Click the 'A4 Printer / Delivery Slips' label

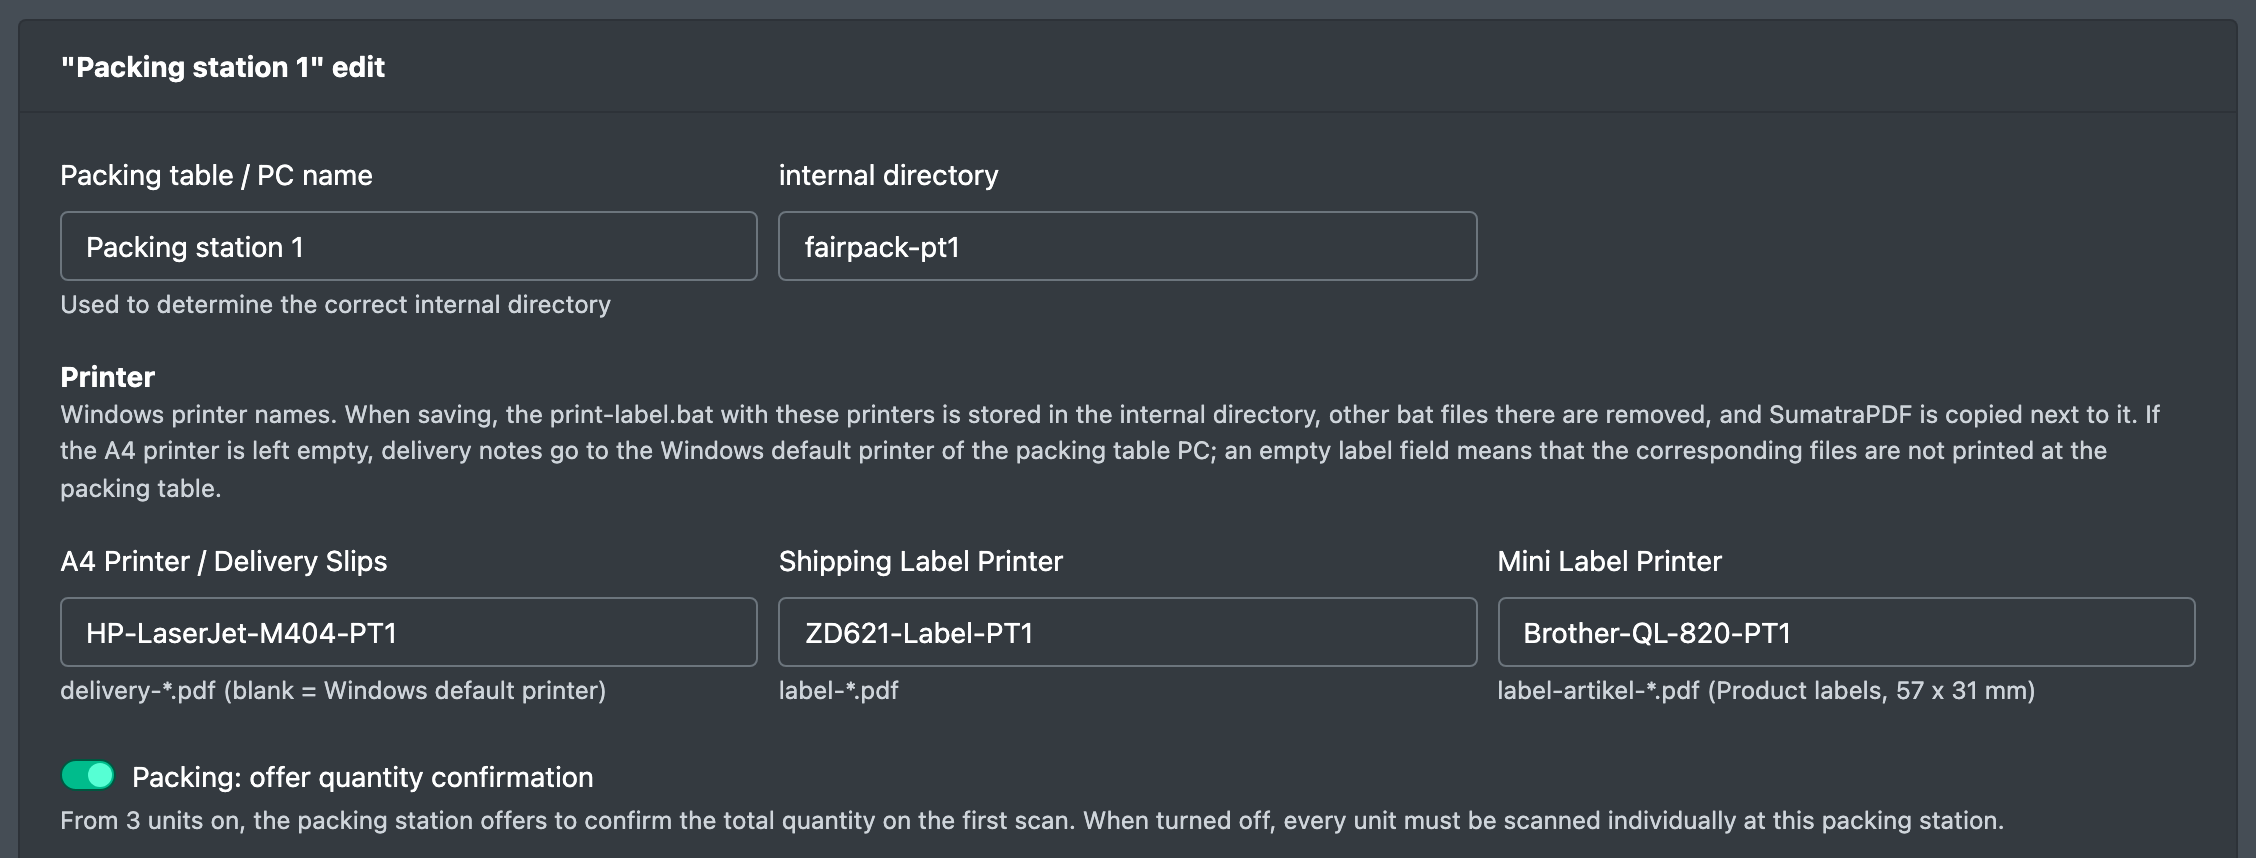click(223, 561)
